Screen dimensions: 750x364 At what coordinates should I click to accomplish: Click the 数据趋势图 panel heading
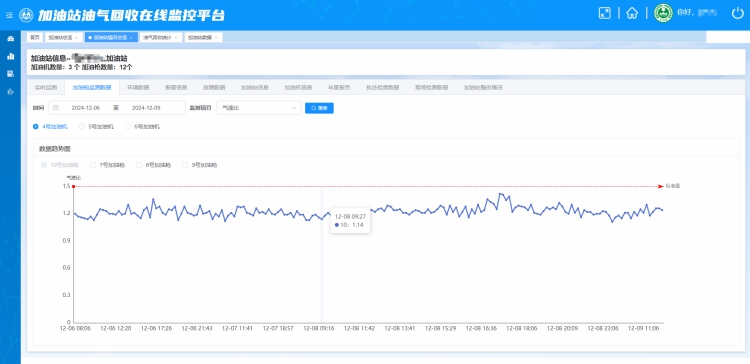55,149
